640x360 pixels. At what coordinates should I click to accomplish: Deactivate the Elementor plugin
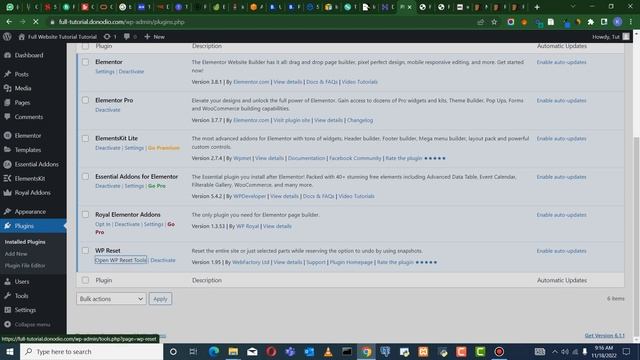tap(131, 72)
